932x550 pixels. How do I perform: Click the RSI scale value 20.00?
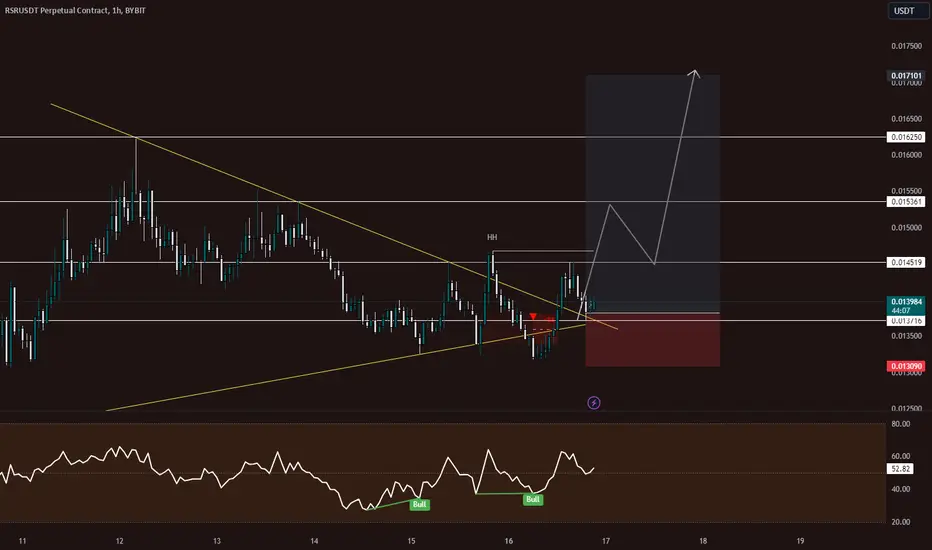point(900,522)
